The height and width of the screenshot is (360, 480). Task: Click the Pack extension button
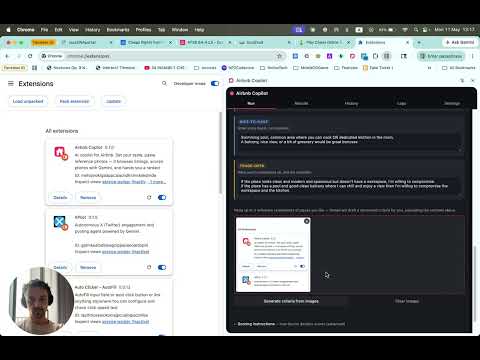pyautogui.click(x=74, y=101)
